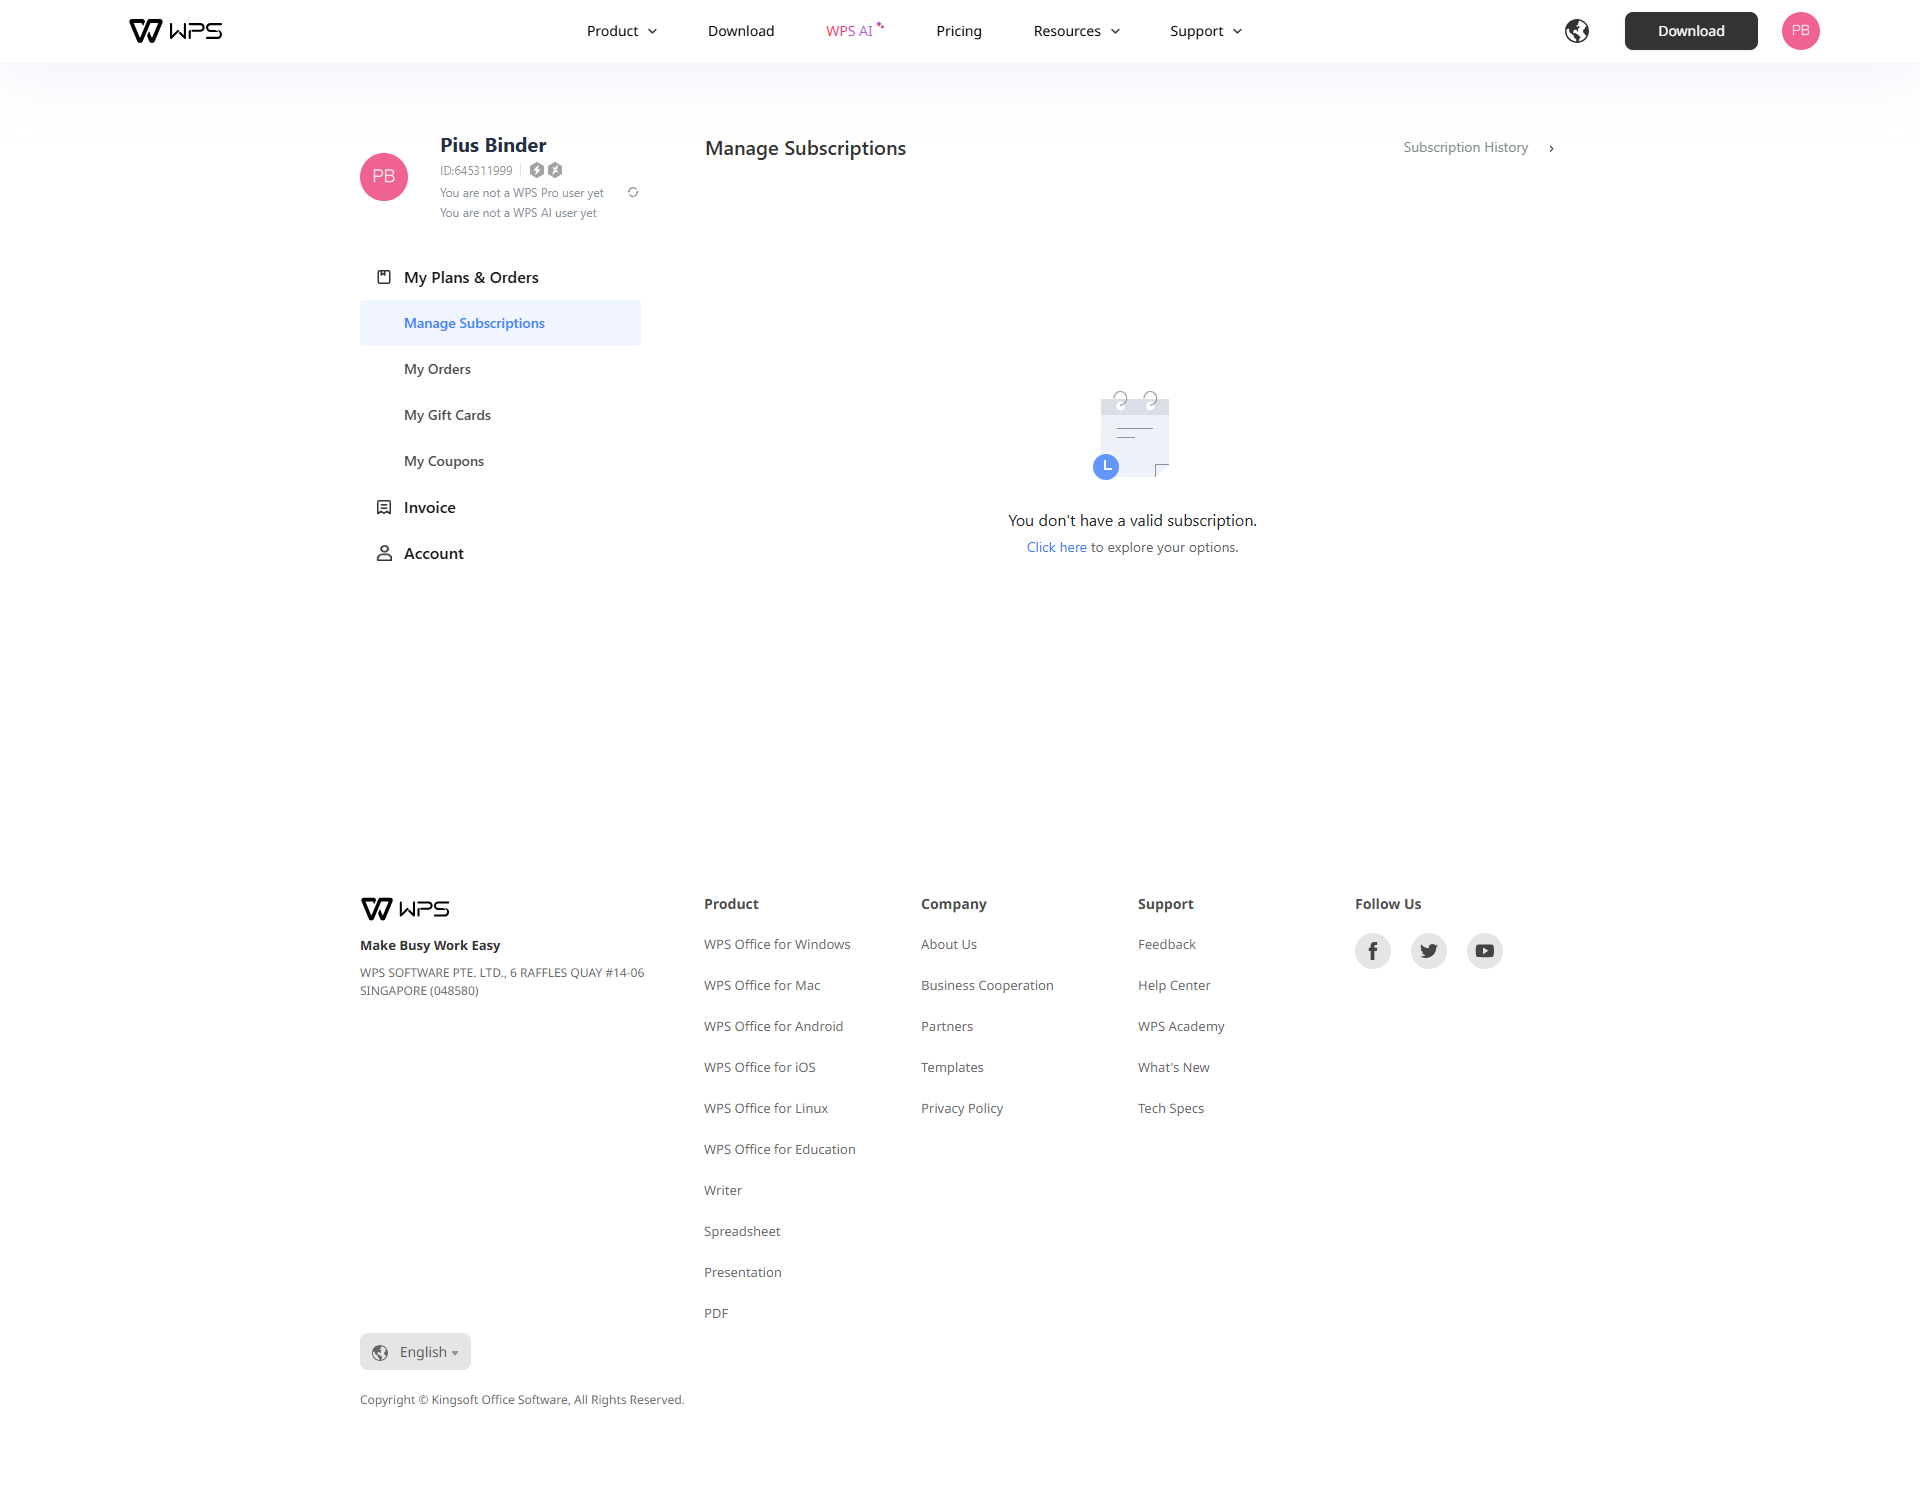
Task: Open the Tech Specs link
Action: pyautogui.click(x=1171, y=1108)
